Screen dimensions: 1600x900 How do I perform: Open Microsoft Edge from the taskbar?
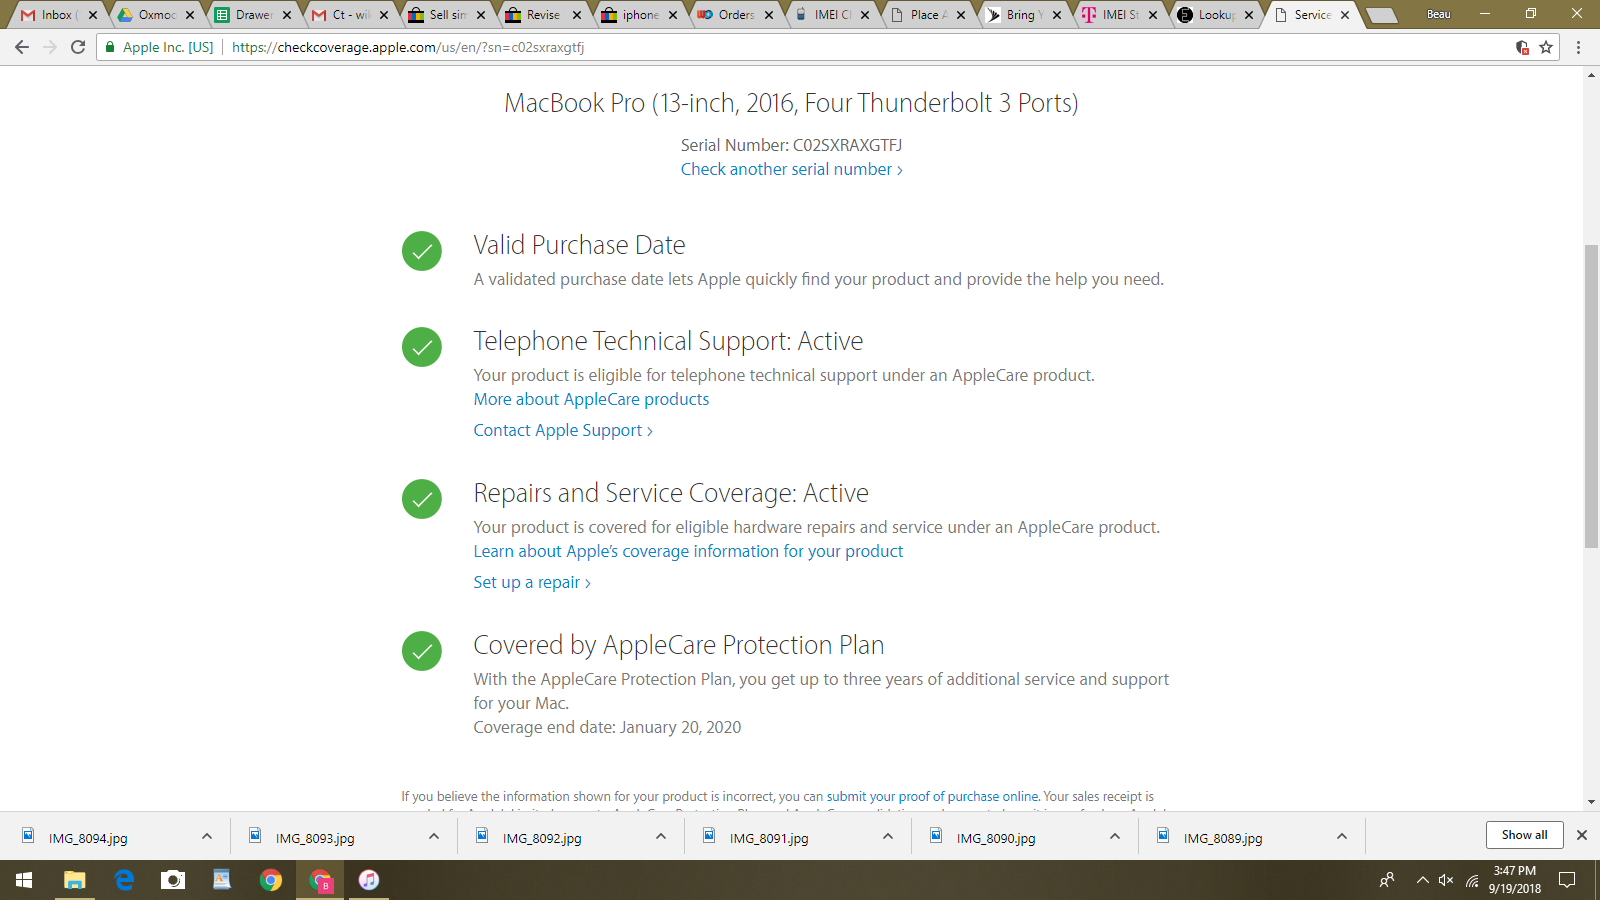coord(124,880)
